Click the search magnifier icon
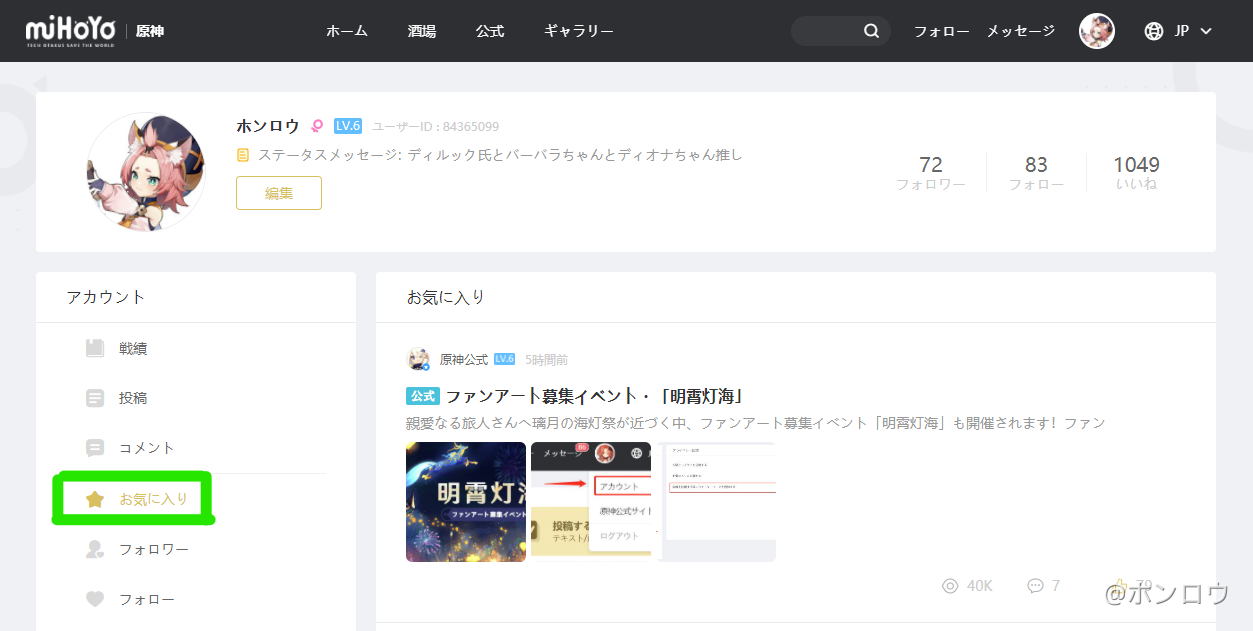The height and width of the screenshot is (631, 1253). [x=870, y=31]
